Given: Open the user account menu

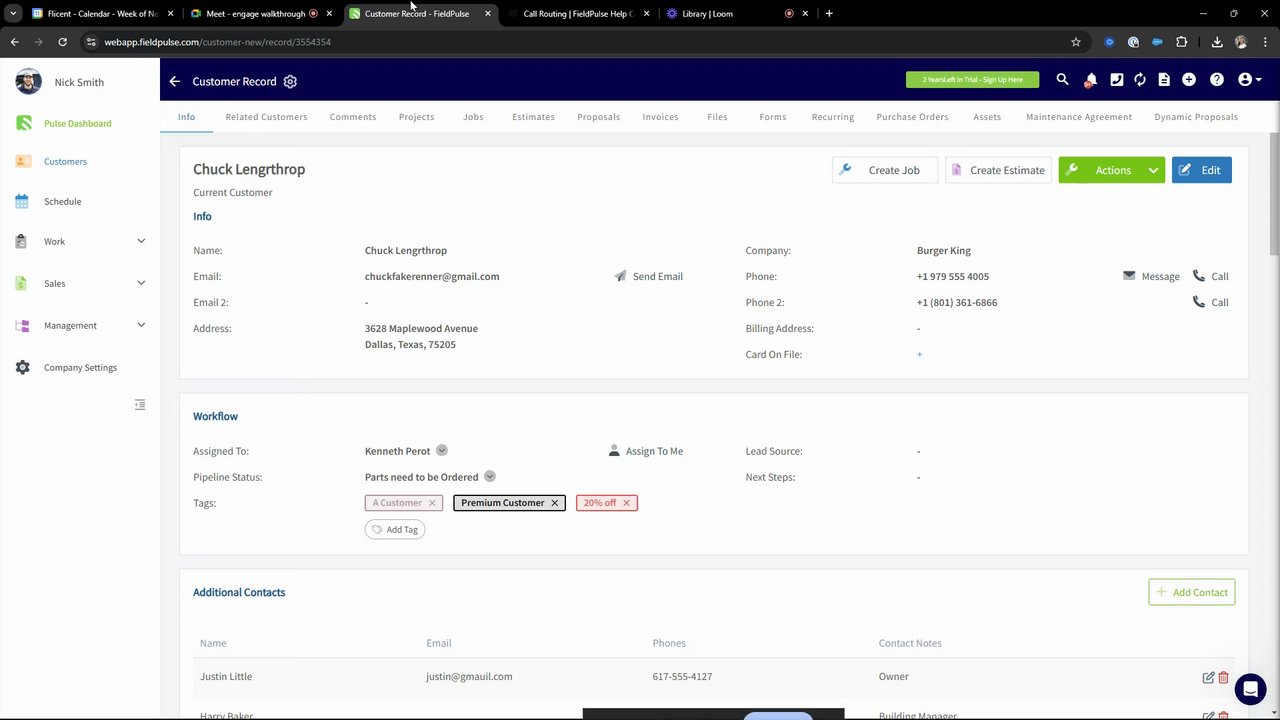Looking at the screenshot, I should 1249,80.
